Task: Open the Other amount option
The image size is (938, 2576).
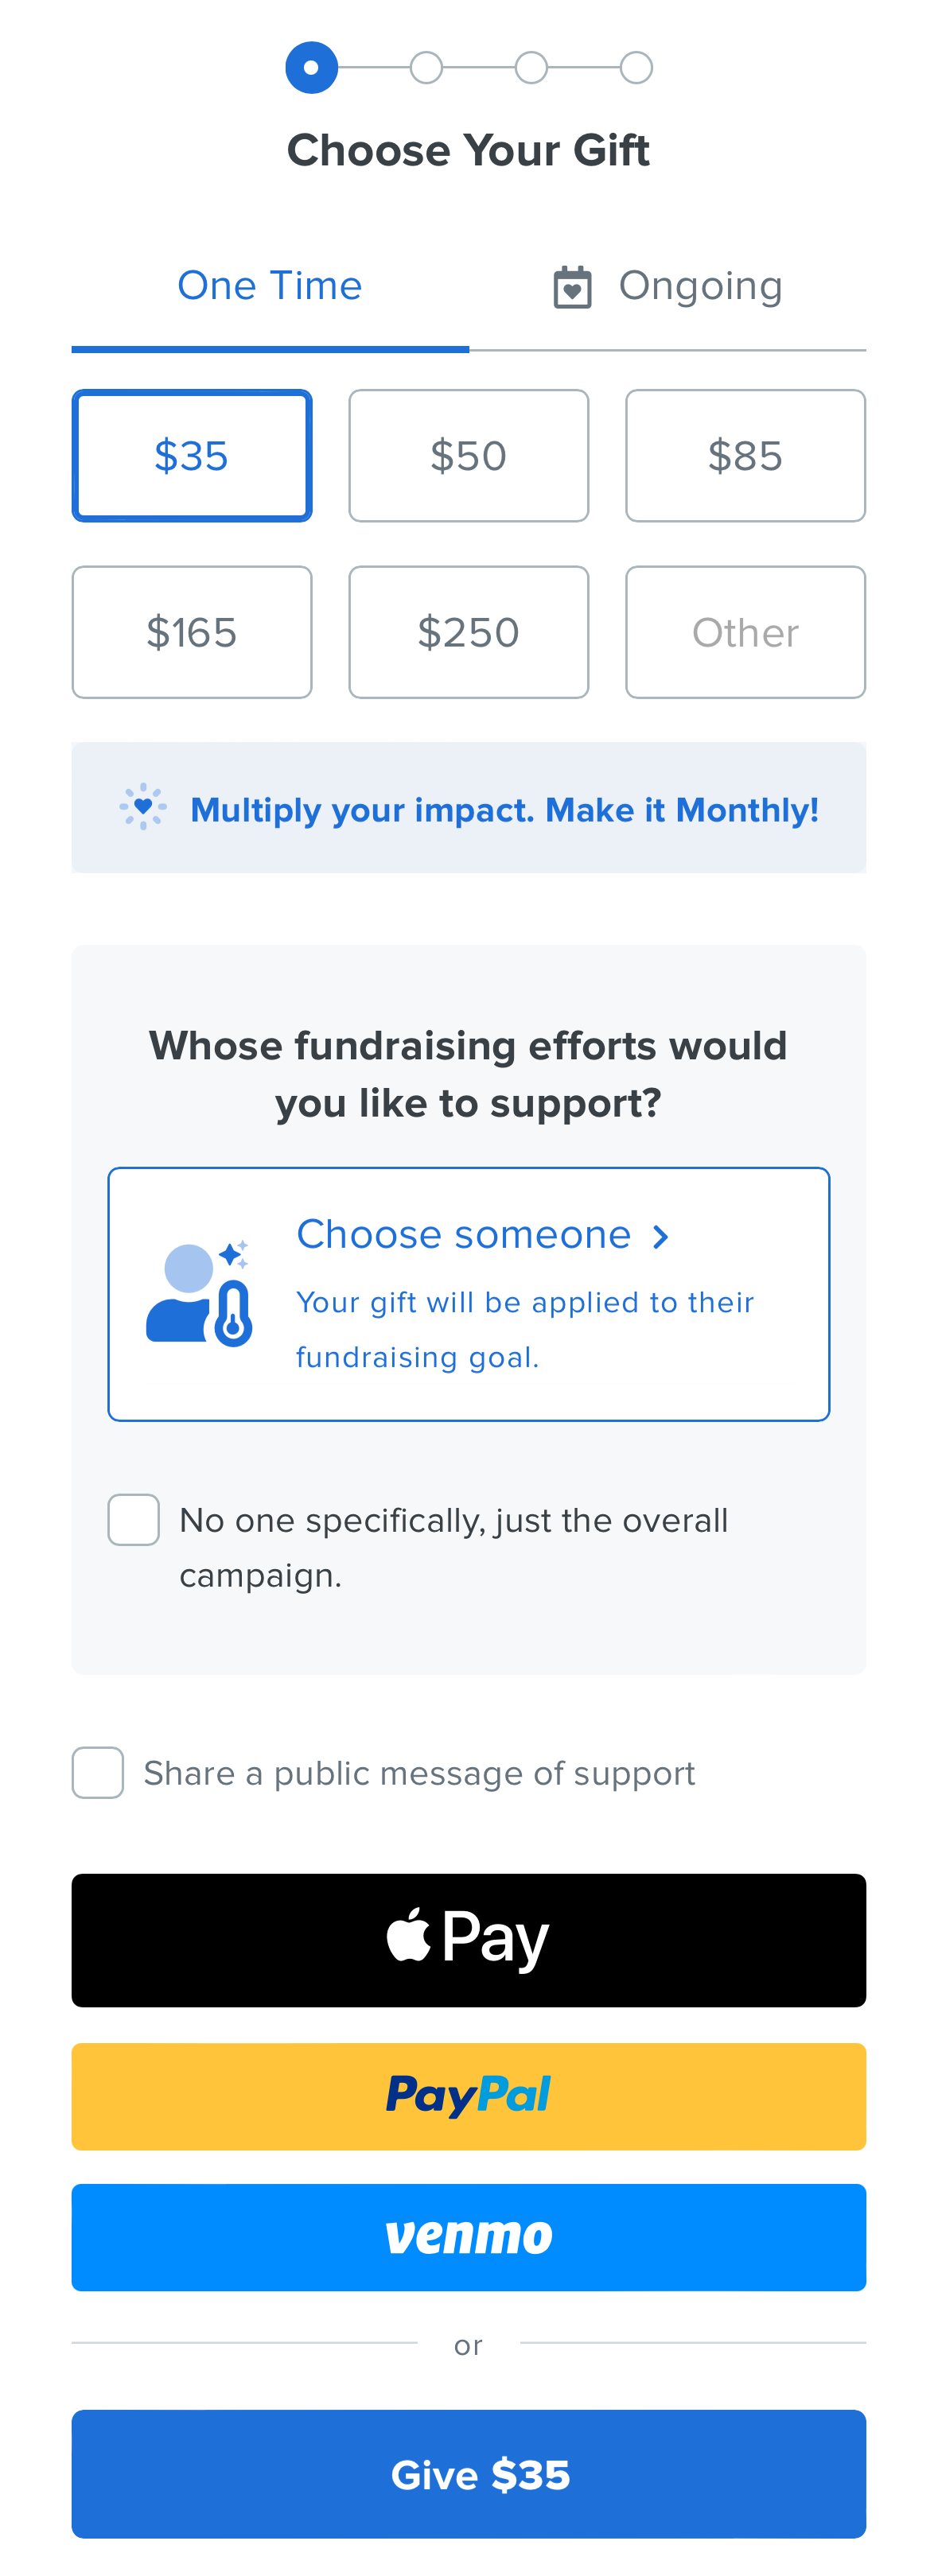Action: 745,632
